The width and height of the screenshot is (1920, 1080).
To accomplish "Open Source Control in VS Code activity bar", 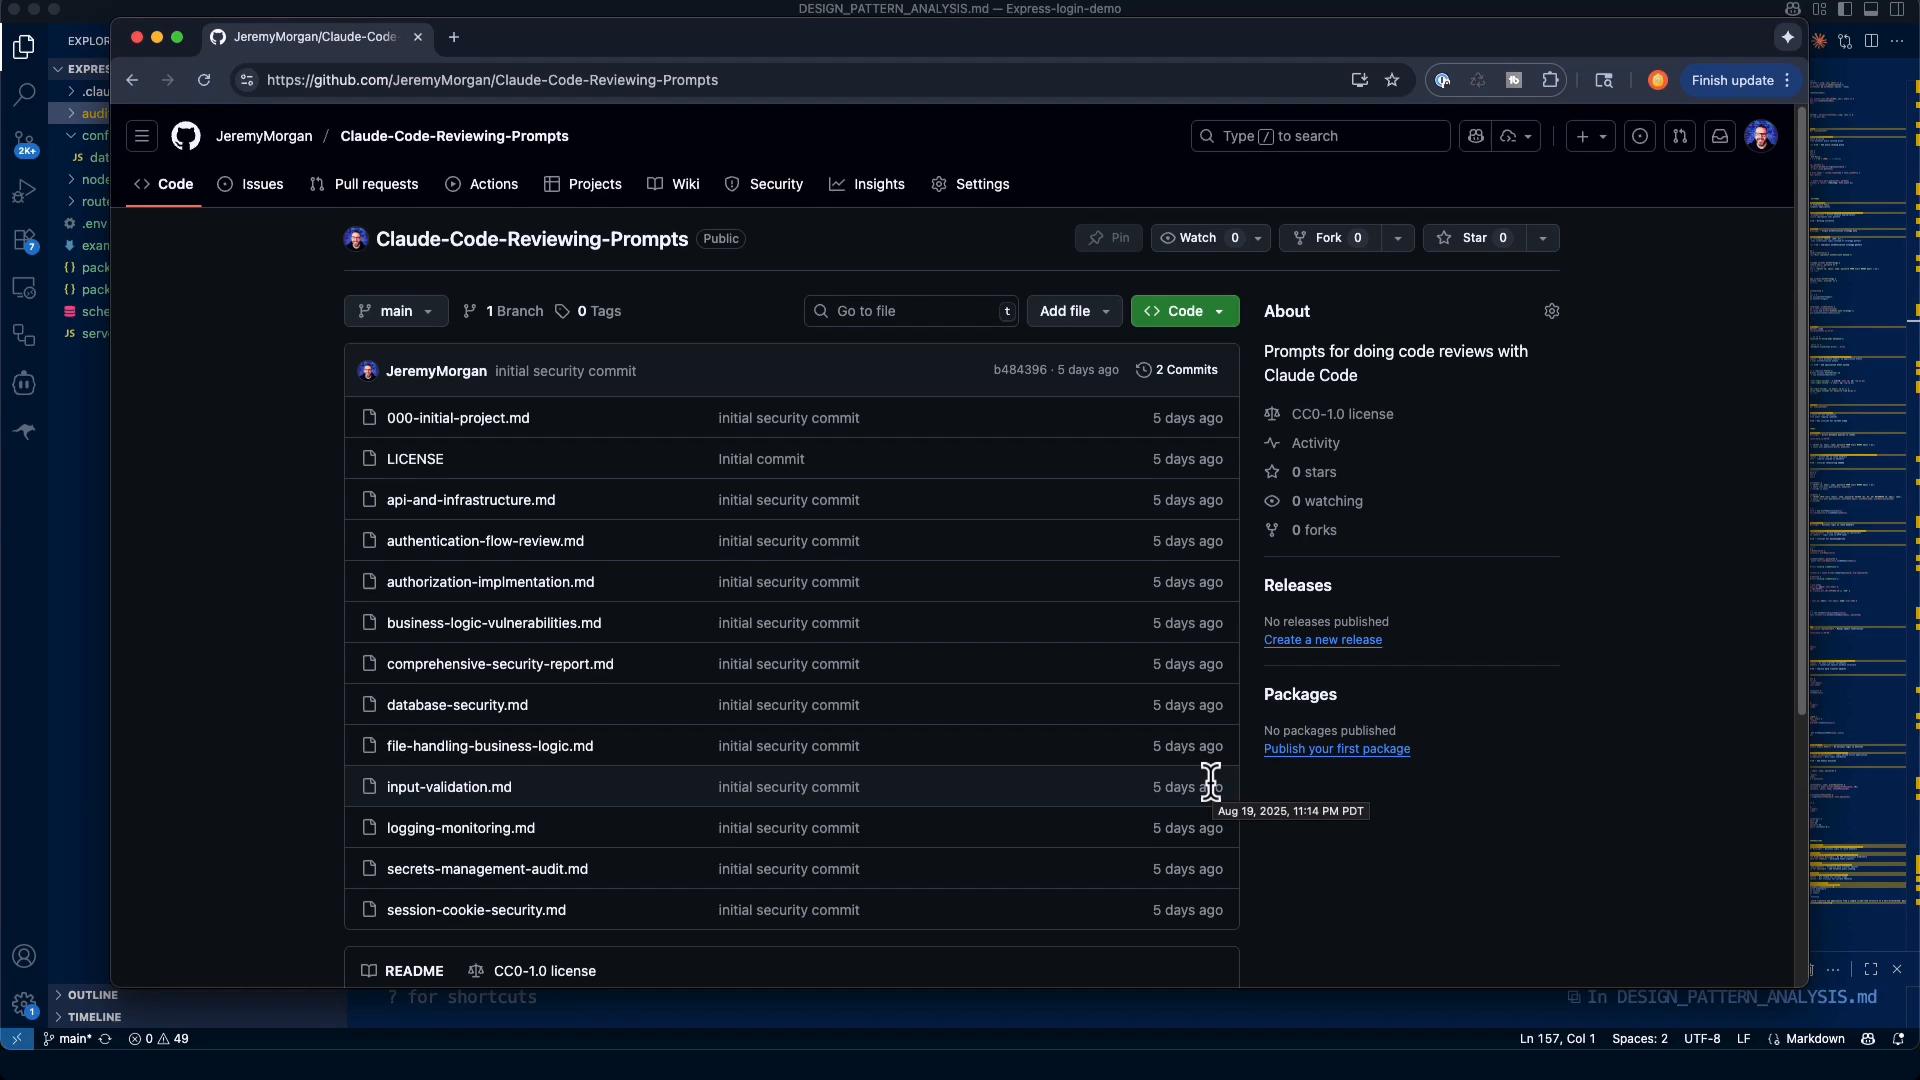I will click(x=24, y=143).
